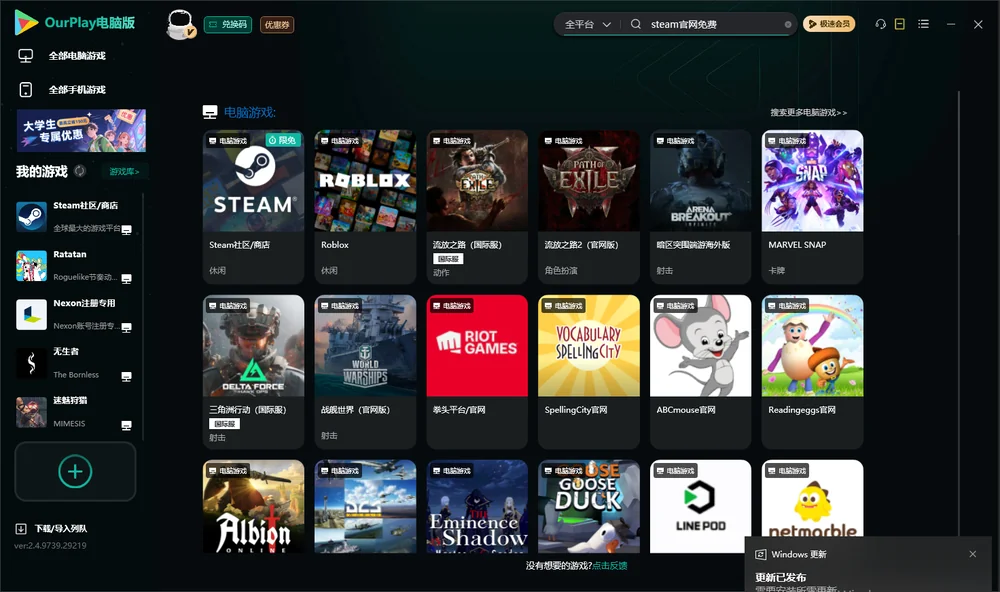Click refresh icon beside 我的游戏
Screen dimensions: 1000x592
pos(80,171)
